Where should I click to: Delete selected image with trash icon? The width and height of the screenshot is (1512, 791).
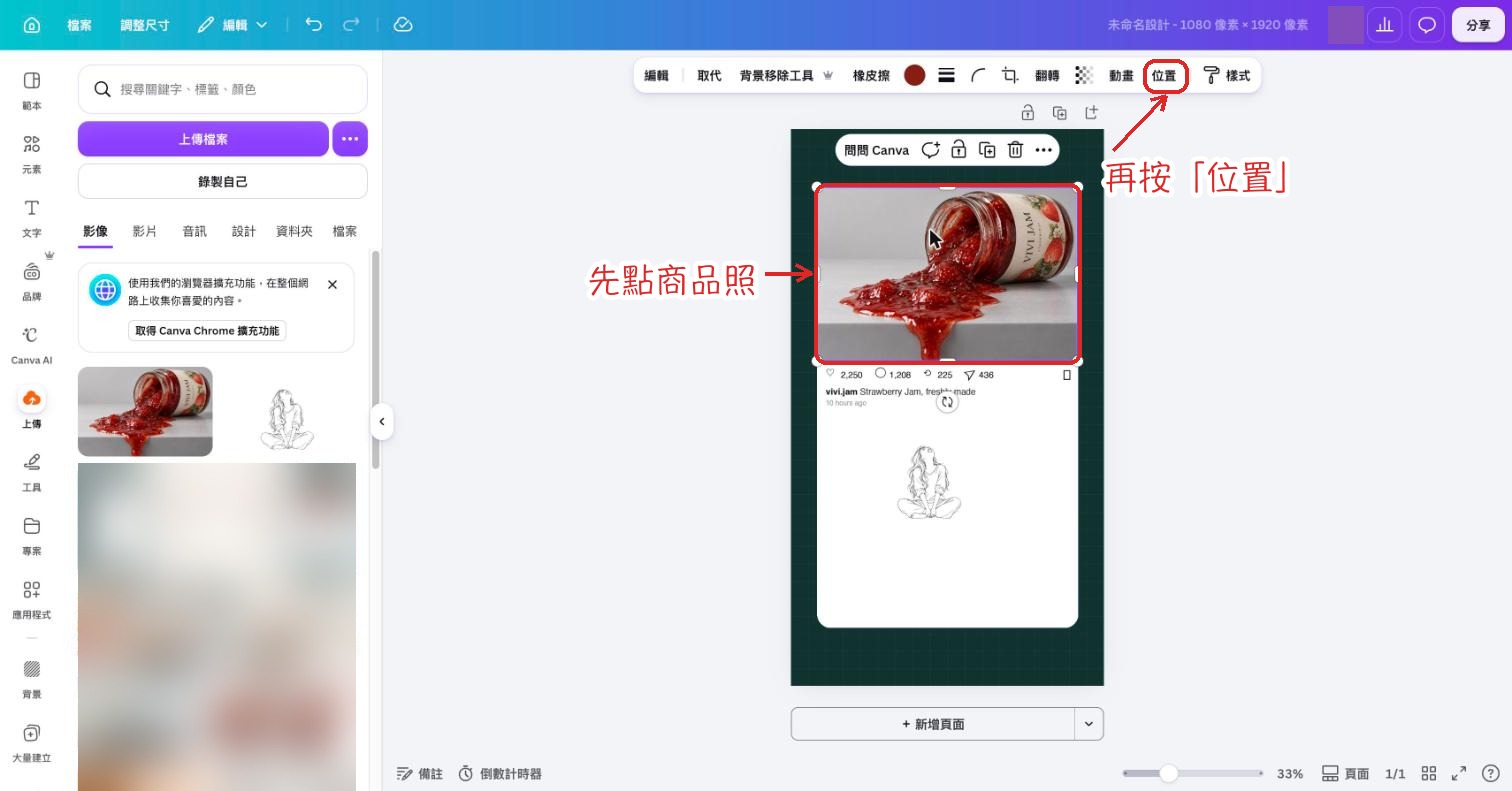pos(1015,150)
